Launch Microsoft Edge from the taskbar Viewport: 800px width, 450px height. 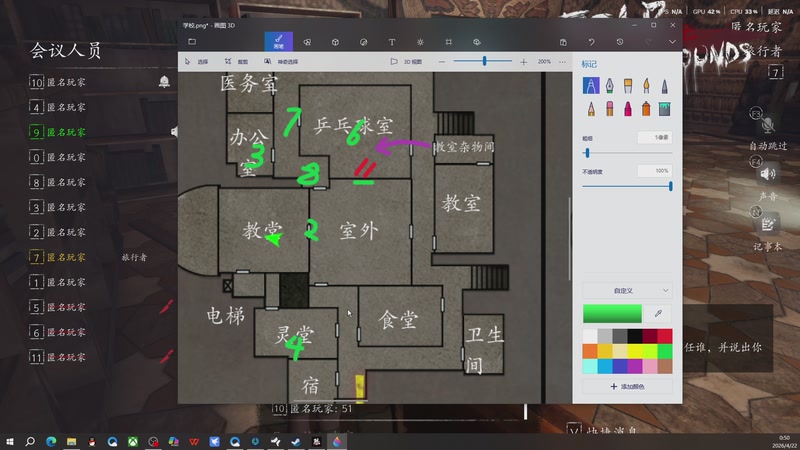coord(51,441)
